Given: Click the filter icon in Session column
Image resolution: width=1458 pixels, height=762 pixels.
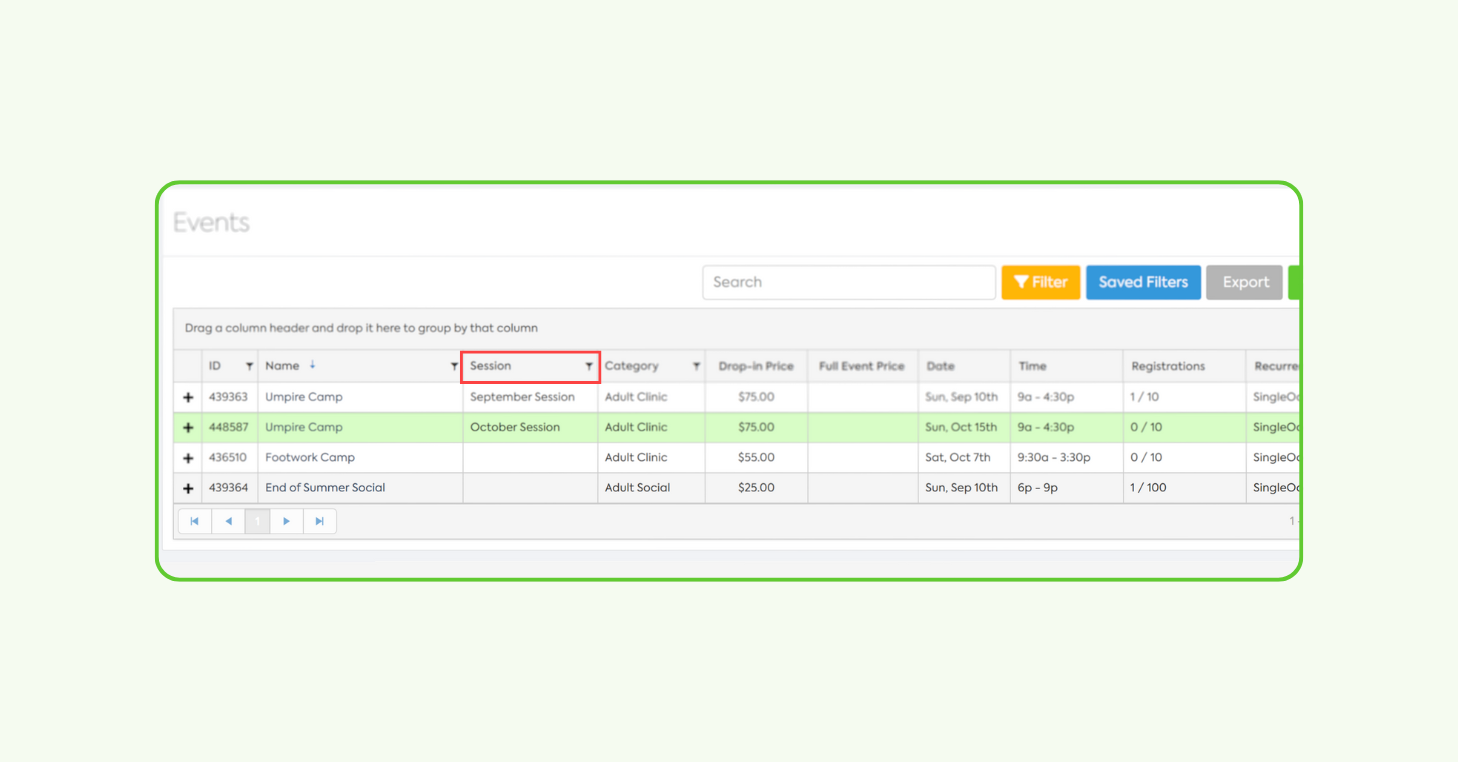Looking at the screenshot, I should 589,367.
